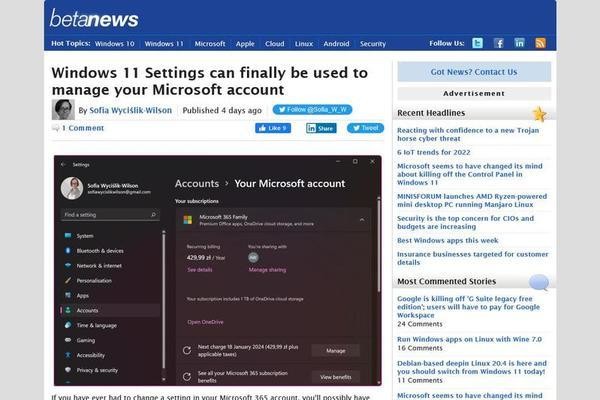Click the View benefits button
Image resolution: width=600 pixels, height=400 pixels.
click(x=336, y=377)
